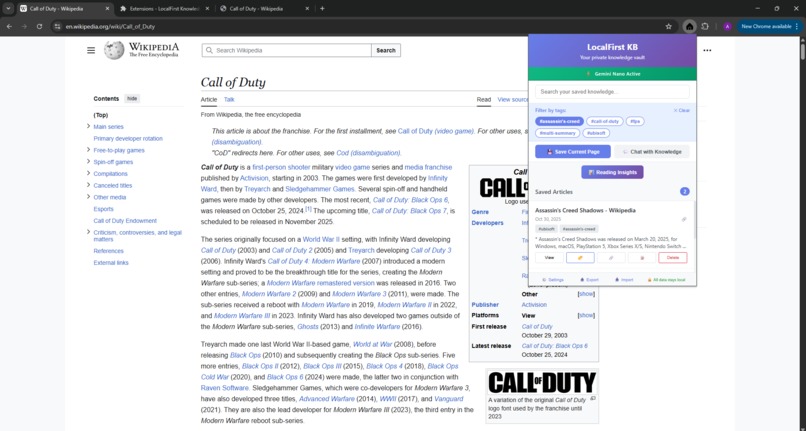Expand the Canceled titles contents section
The width and height of the screenshot is (806, 431).
(x=88, y=185)
